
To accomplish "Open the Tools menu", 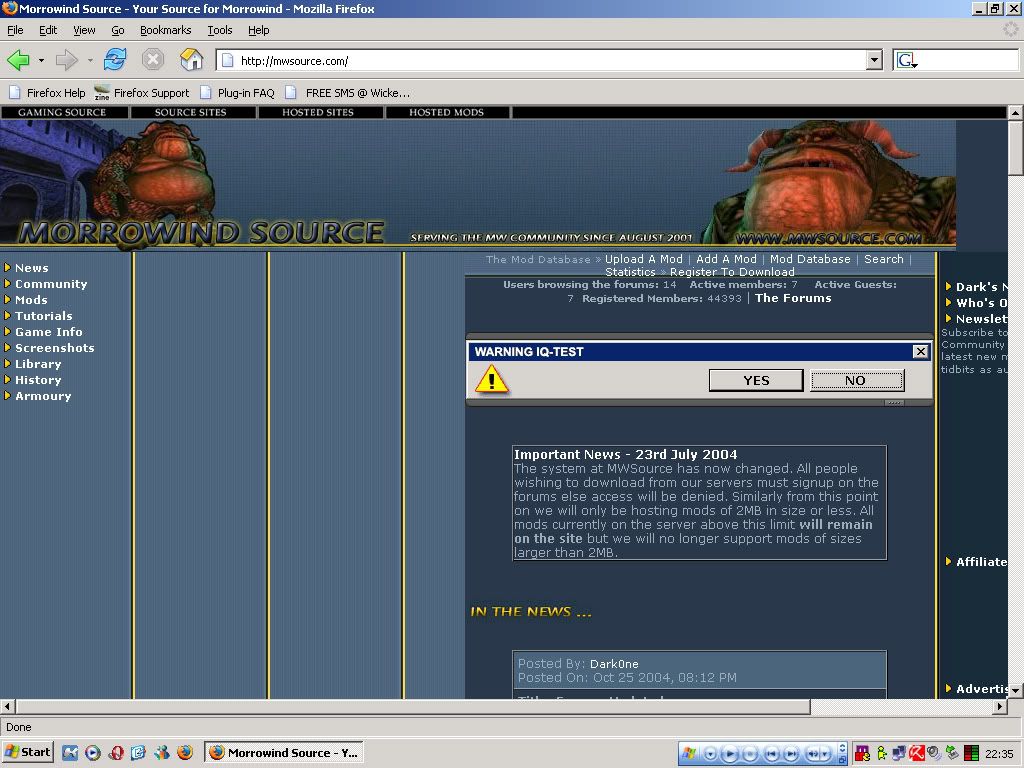I will [x=219, y=30].
